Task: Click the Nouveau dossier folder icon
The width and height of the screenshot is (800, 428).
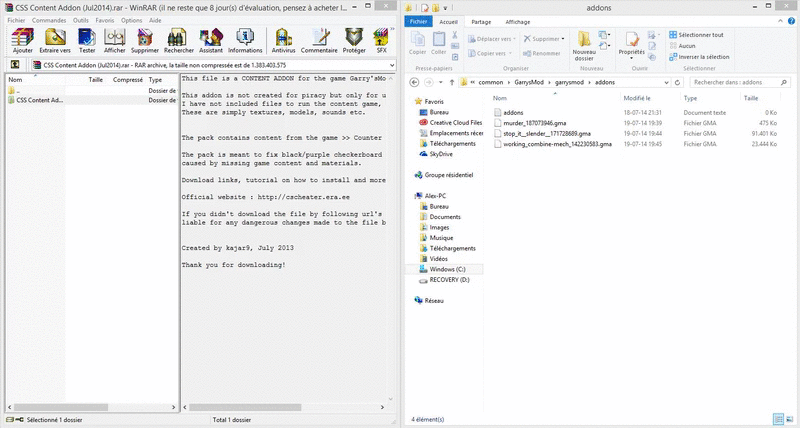Action: pos(584,45)
